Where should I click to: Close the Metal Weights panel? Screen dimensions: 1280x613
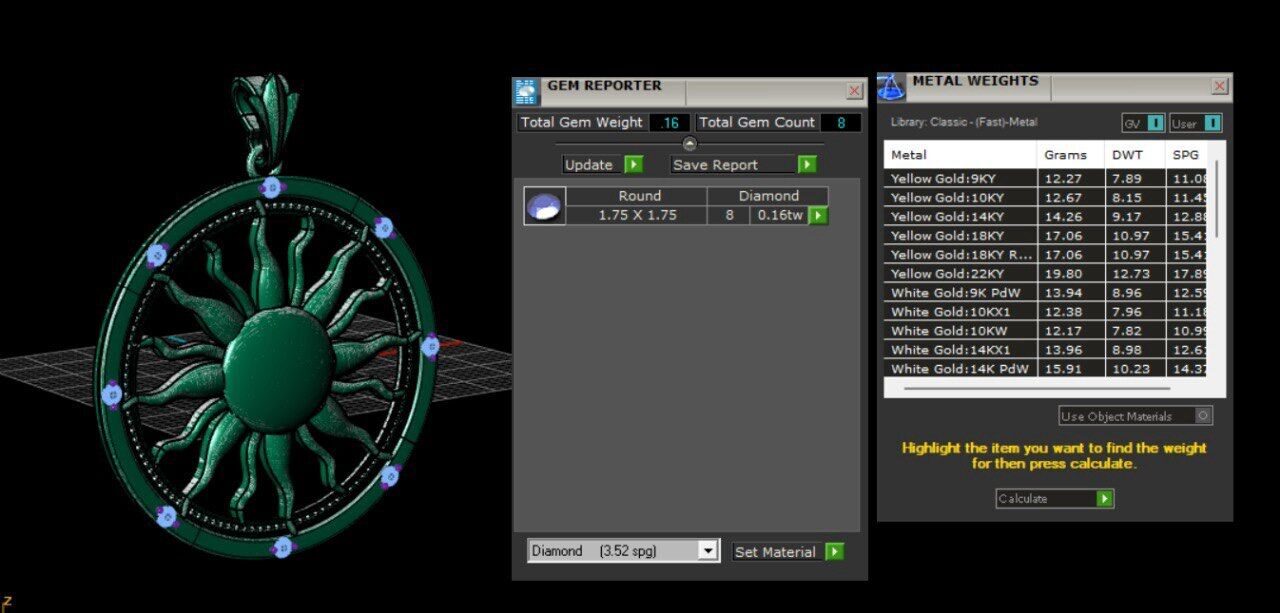[x=1219, y=87]
